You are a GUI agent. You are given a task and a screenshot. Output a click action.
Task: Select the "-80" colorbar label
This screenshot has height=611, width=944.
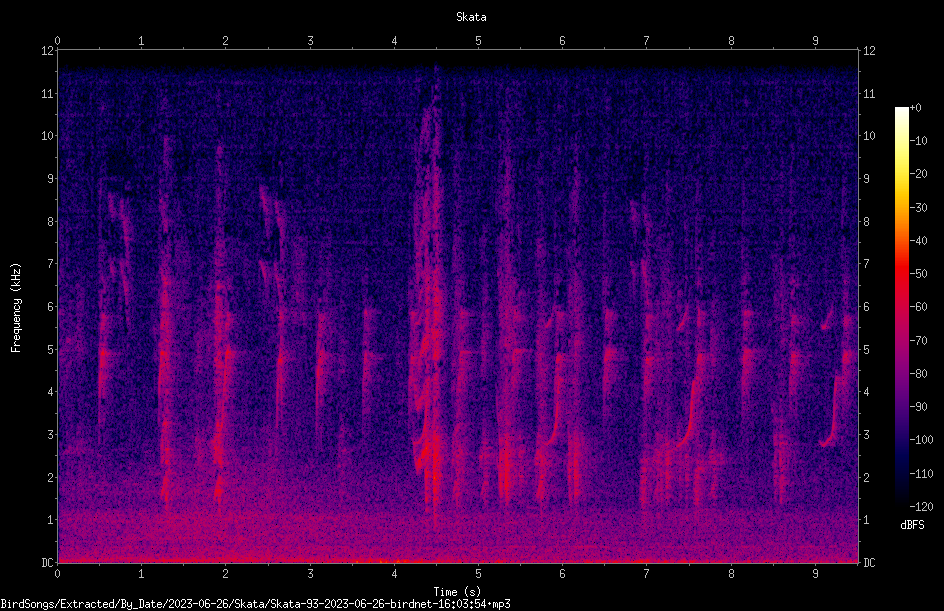tap(919, 374)
